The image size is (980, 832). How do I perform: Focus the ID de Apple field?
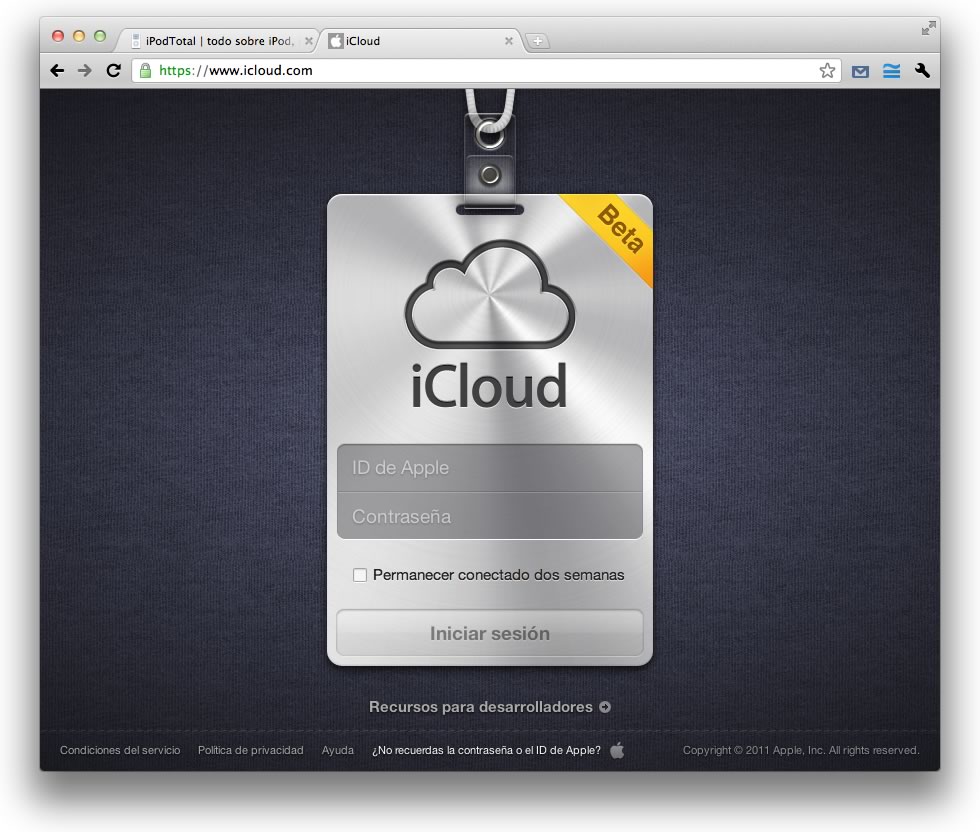[x=489, y=468]
